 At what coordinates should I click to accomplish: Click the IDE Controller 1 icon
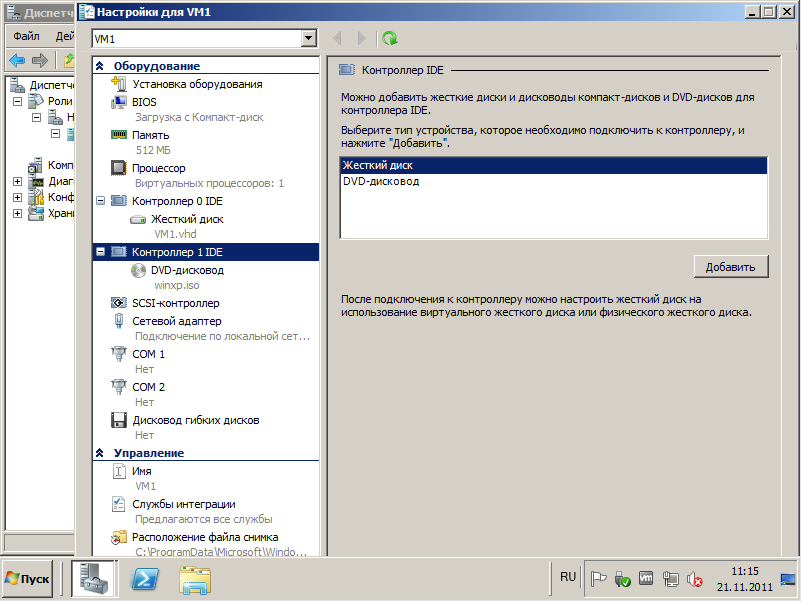pos(119,252)
